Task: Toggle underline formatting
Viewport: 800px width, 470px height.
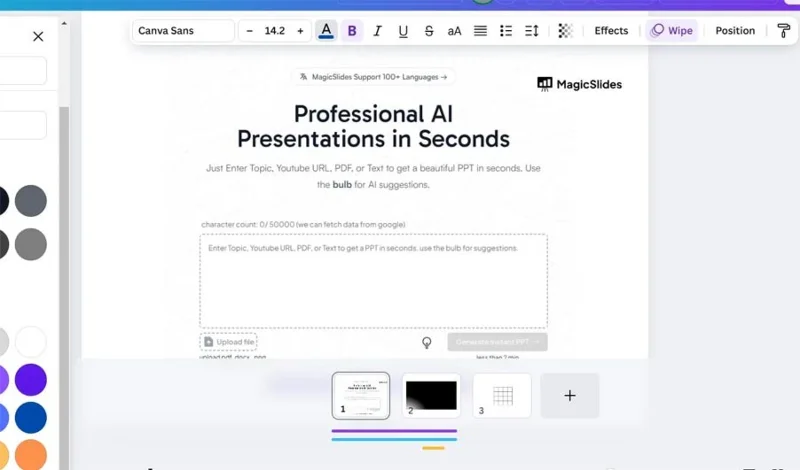Action: pyautogui.click(x=403, y=31)
